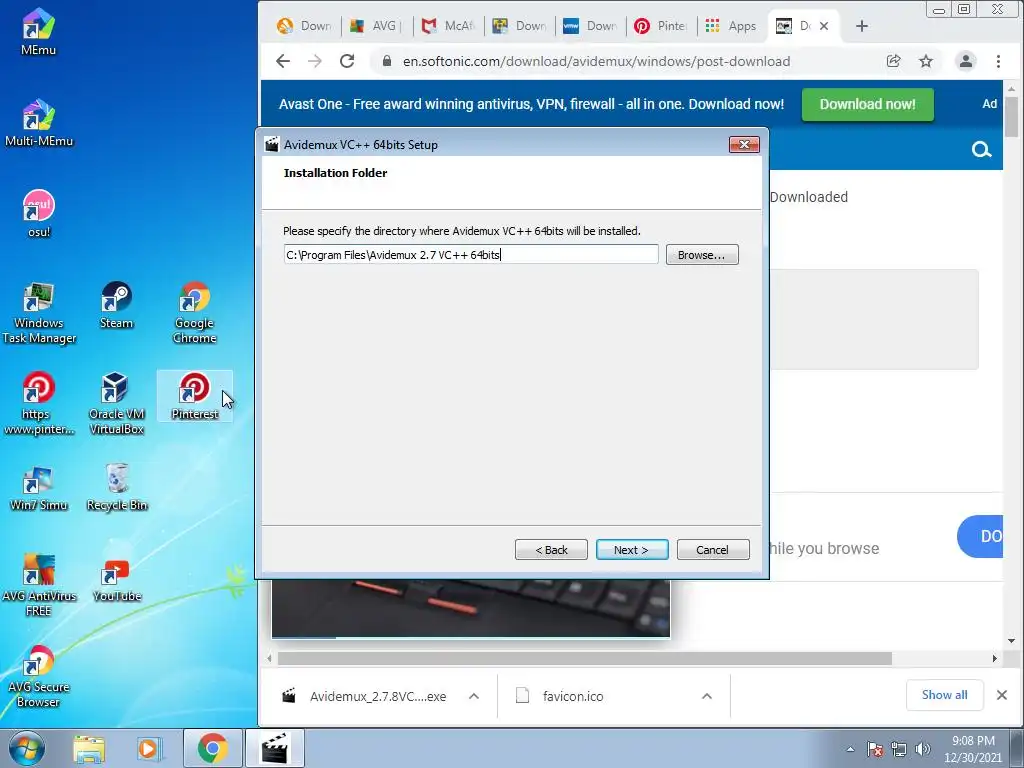The image size is (1024, 768).
Task: Open the Multi-MEmu desktop icon
Action: tap(39, 123)
